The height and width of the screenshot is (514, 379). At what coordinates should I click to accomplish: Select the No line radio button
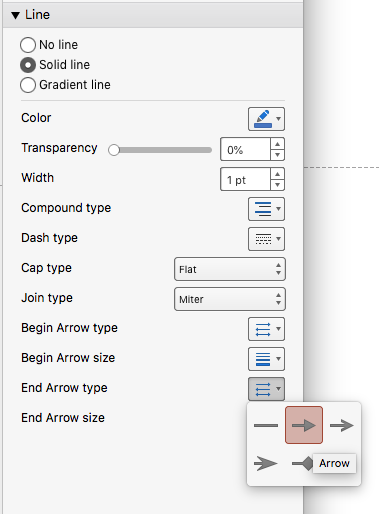[28, 45]
